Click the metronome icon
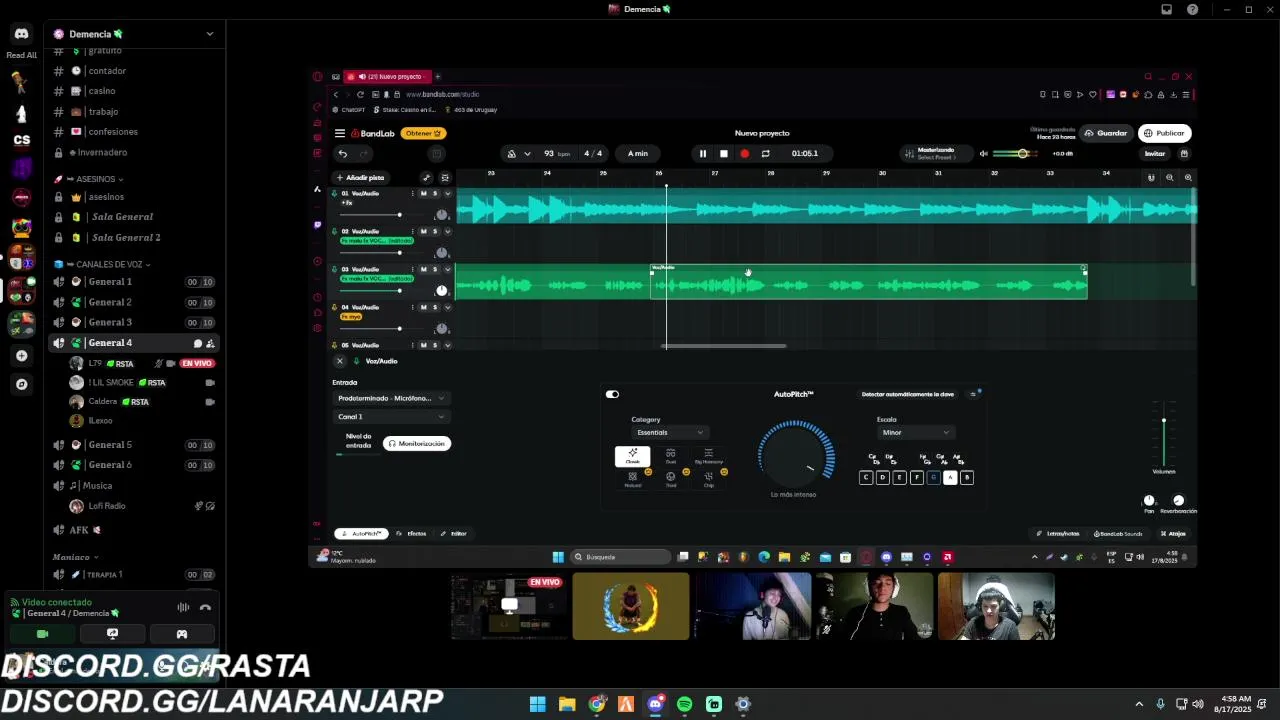 coord(512,154)
